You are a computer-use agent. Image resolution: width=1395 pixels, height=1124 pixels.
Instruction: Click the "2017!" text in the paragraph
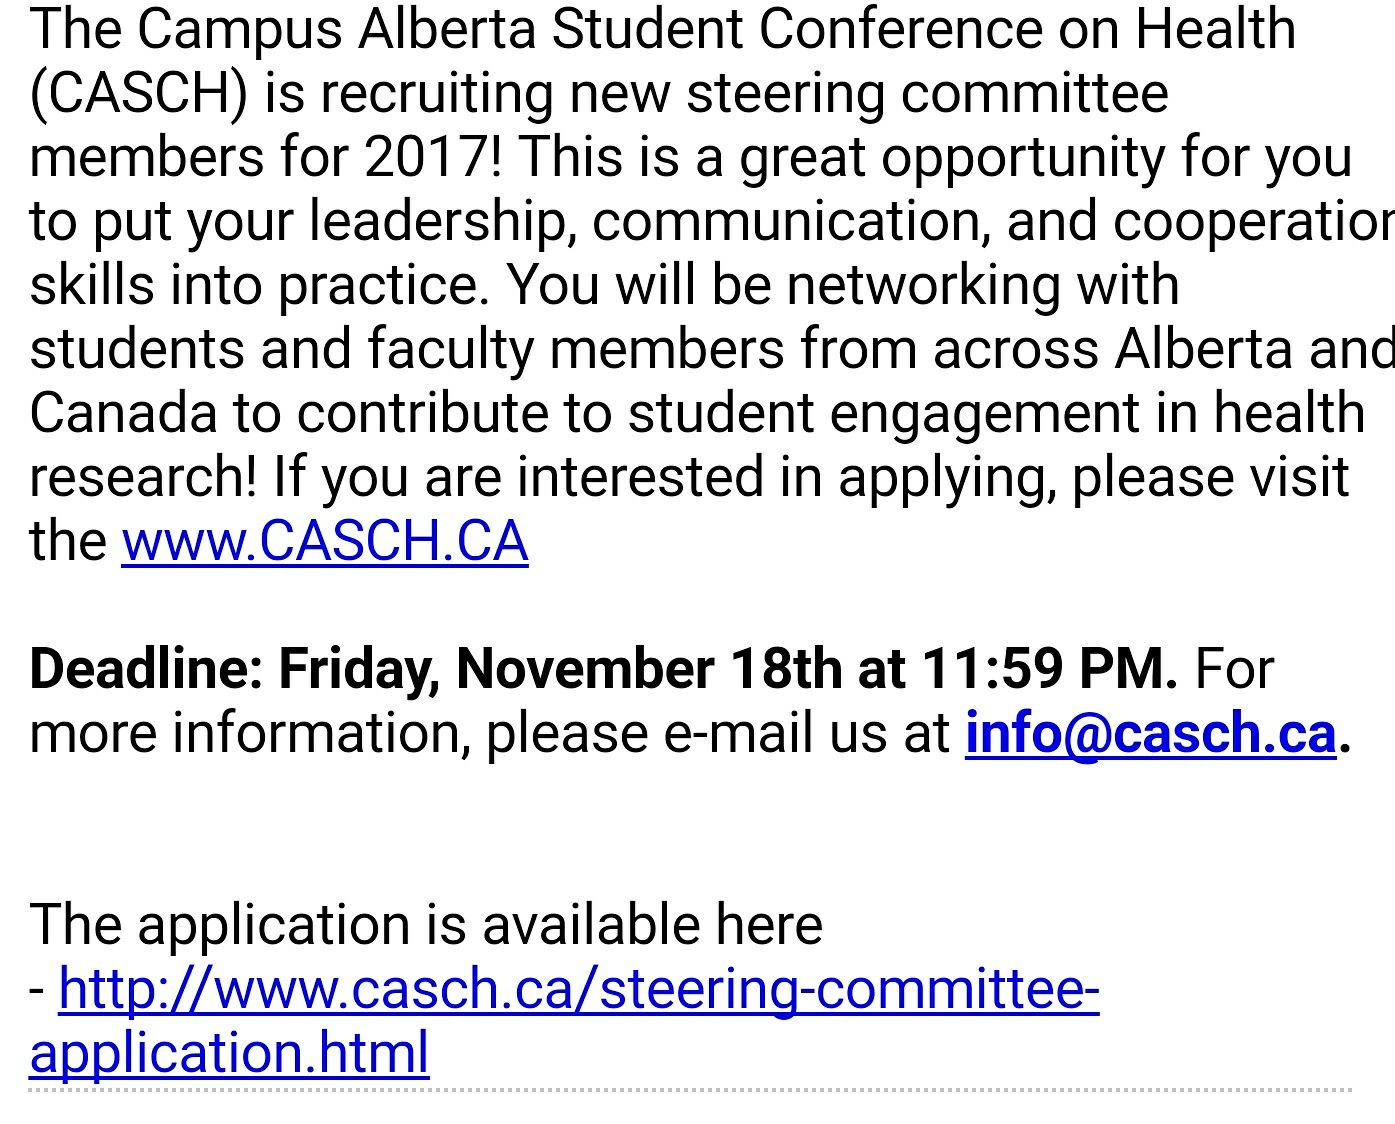point(433,157)
